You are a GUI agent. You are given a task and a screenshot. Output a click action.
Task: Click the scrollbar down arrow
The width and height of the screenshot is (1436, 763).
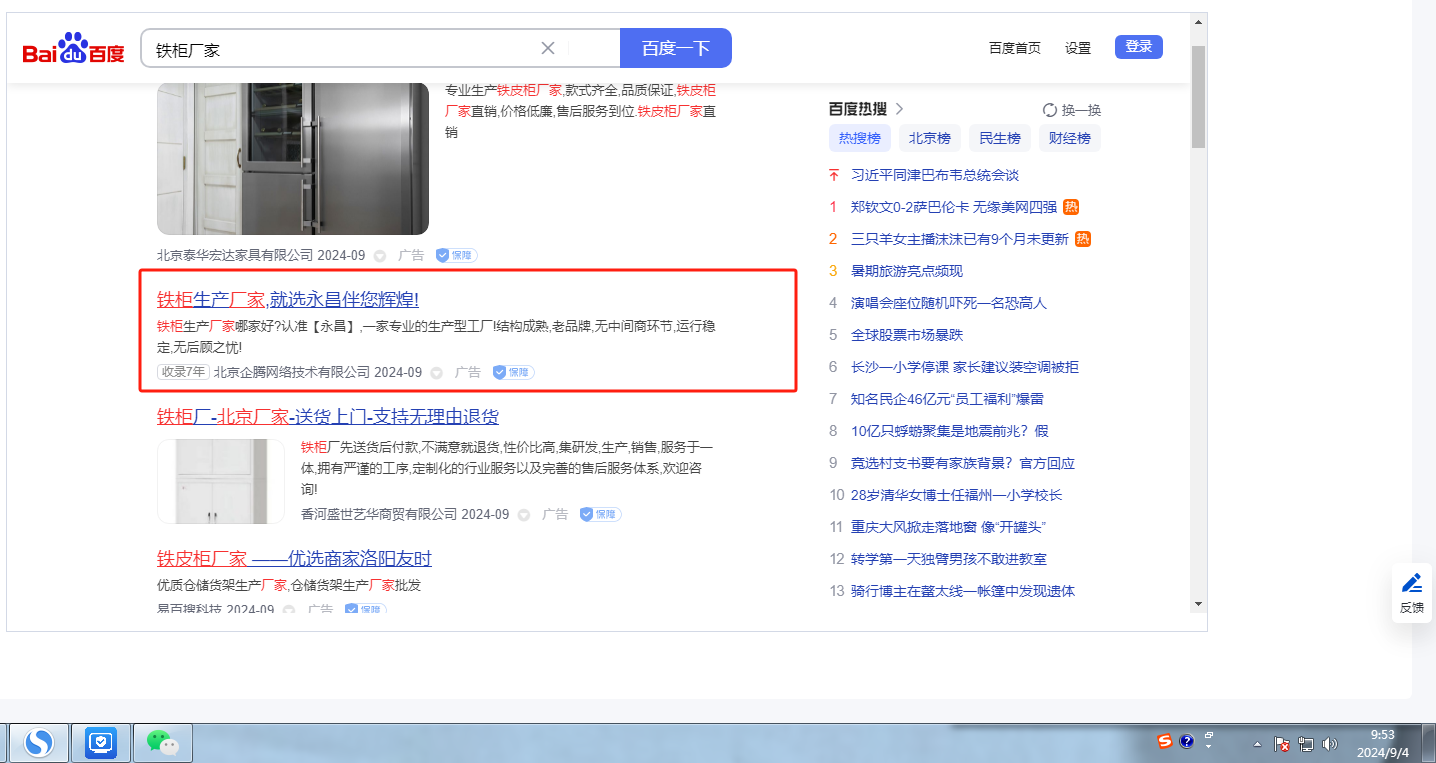[1198, 604]
